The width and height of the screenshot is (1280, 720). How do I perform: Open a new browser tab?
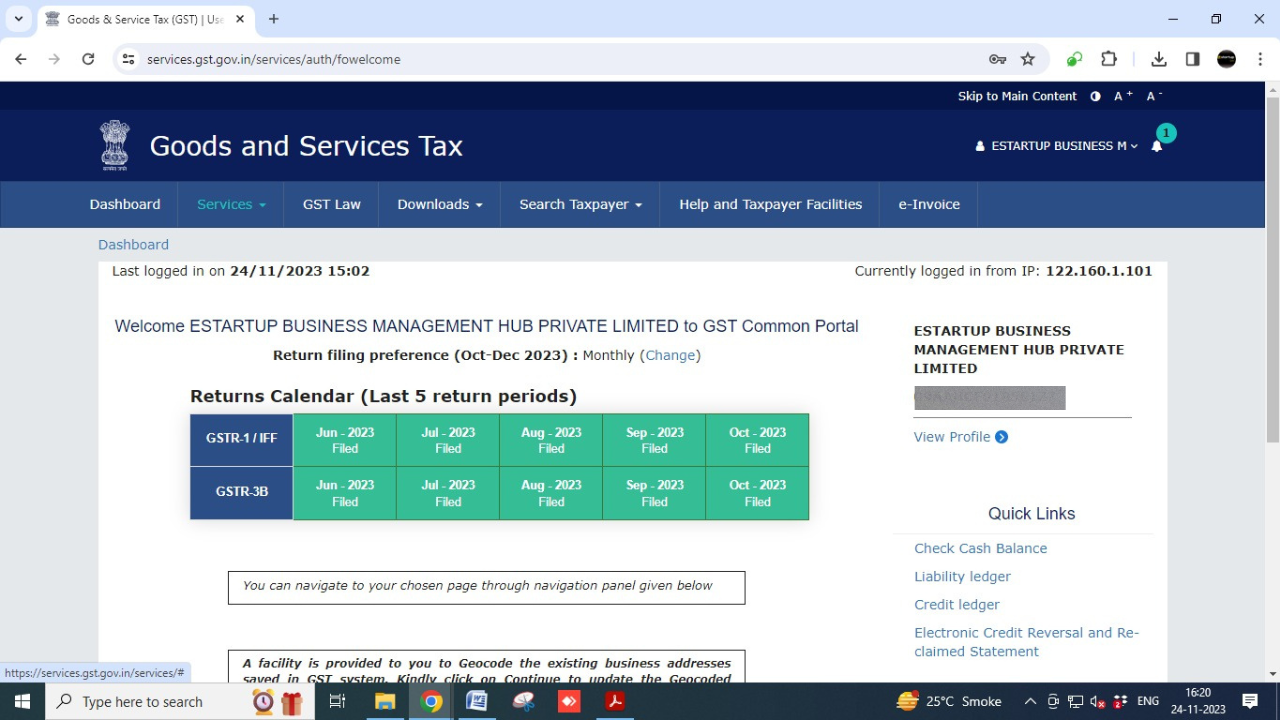coord(274,19)
